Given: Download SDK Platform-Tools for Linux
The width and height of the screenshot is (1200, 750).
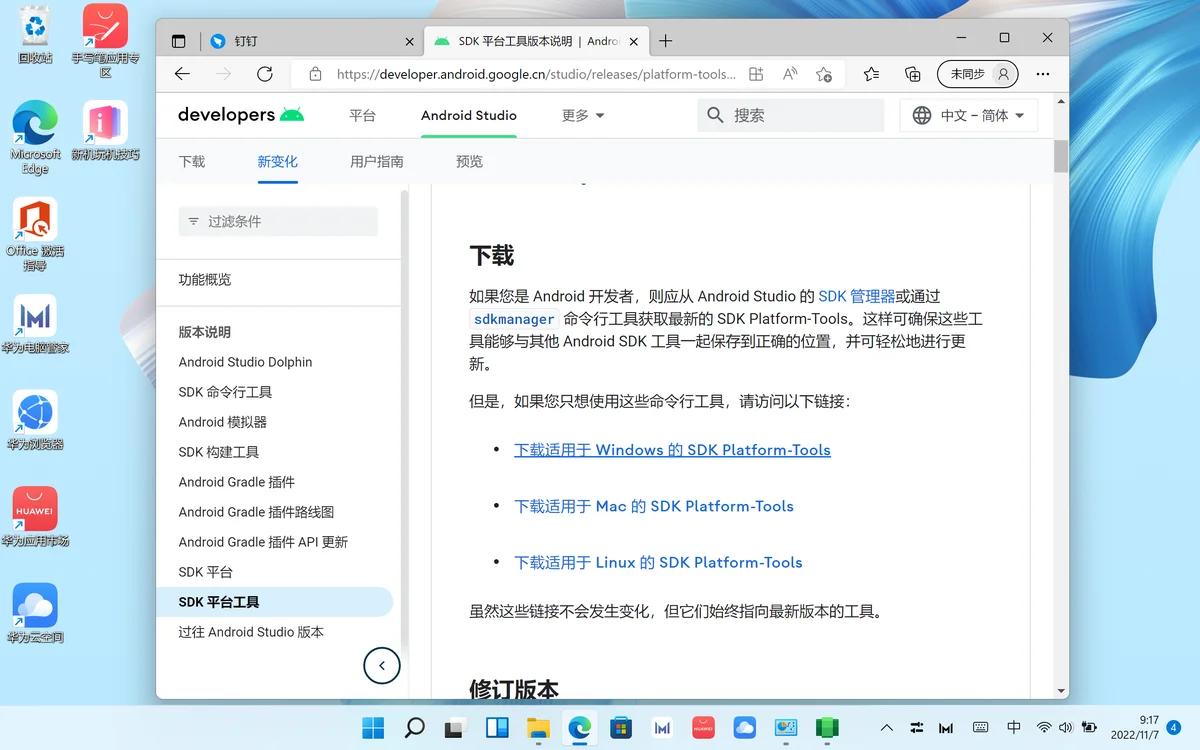Looking at the screenshot, I should click(x=658, y=562).
